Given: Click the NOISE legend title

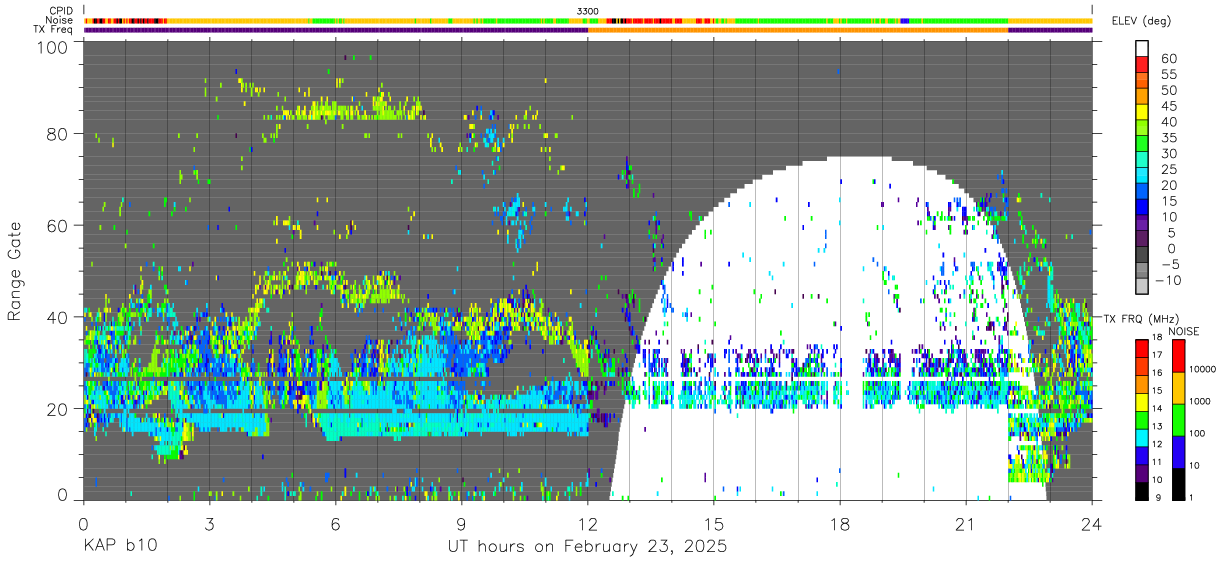Looking at the screenshot, I should coord(1183,331).
